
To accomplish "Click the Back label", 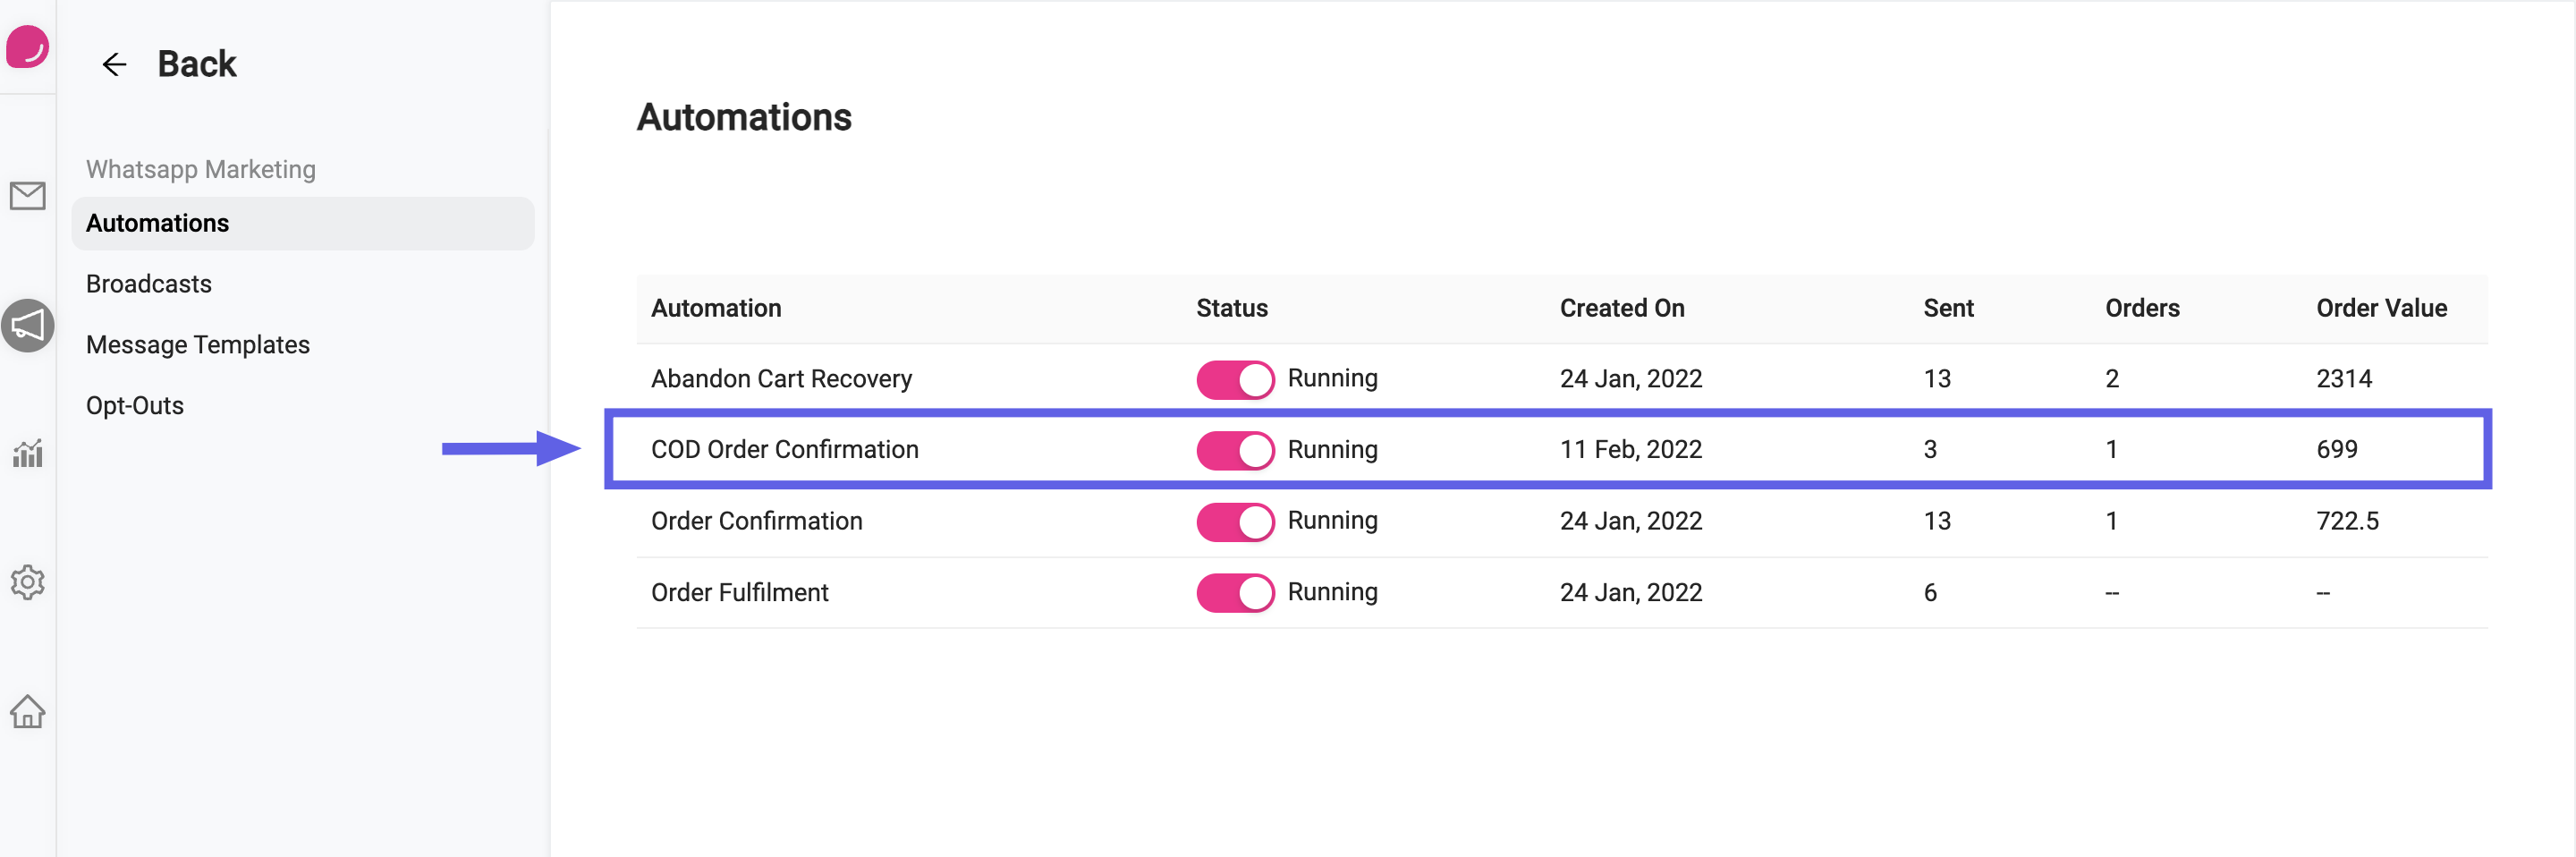I will (197, 64).
